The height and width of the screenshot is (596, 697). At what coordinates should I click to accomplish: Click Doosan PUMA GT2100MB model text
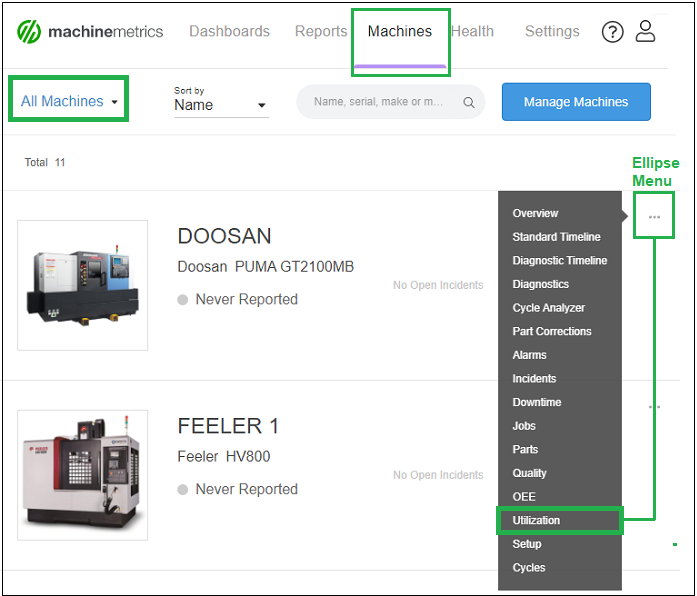click(265, 267)
